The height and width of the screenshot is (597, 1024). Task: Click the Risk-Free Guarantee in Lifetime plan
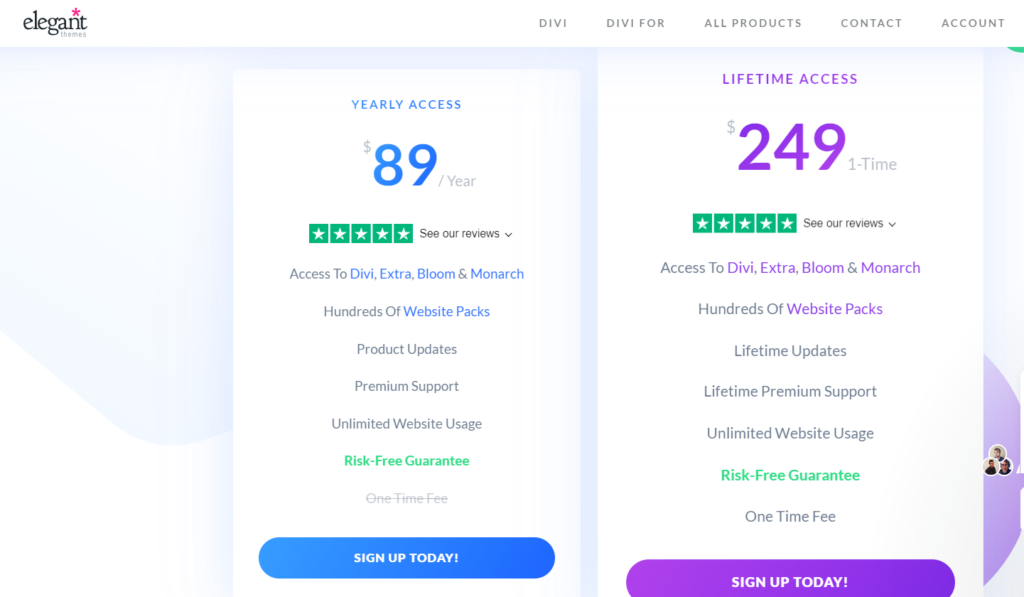pos(790,475)
